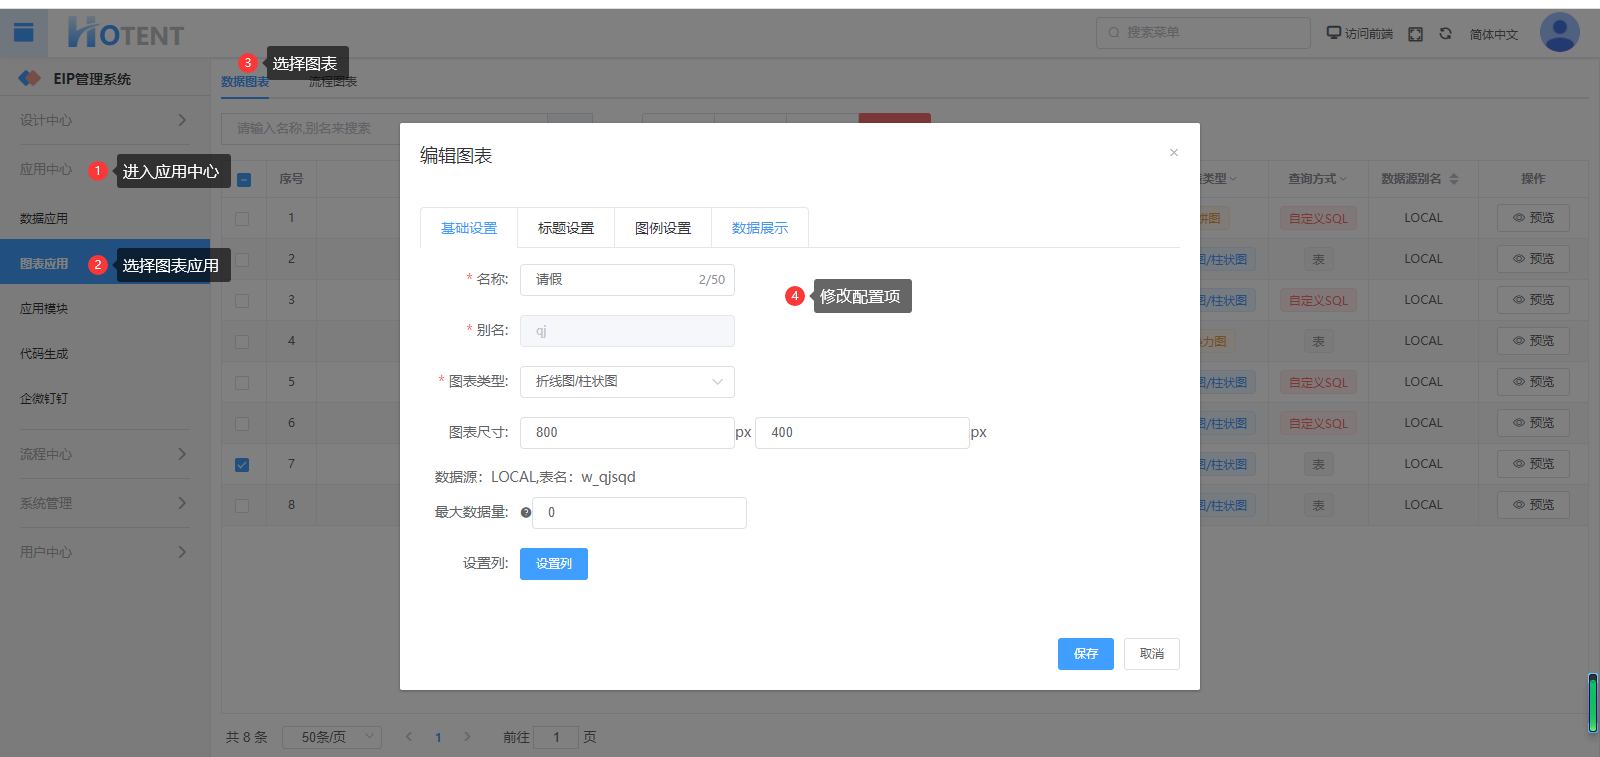The width and height of the screenshot is (1600, 757).
Task: Click the help icon beside 最大数据量
Action: 526,513
